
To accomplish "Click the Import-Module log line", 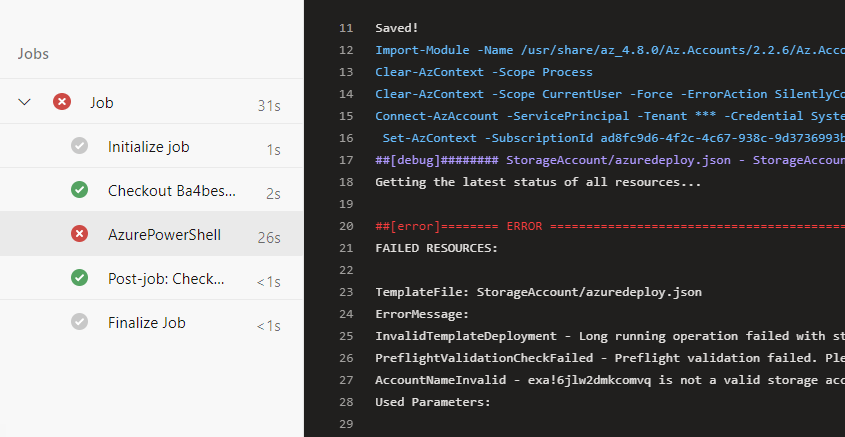I will [610, 50].
